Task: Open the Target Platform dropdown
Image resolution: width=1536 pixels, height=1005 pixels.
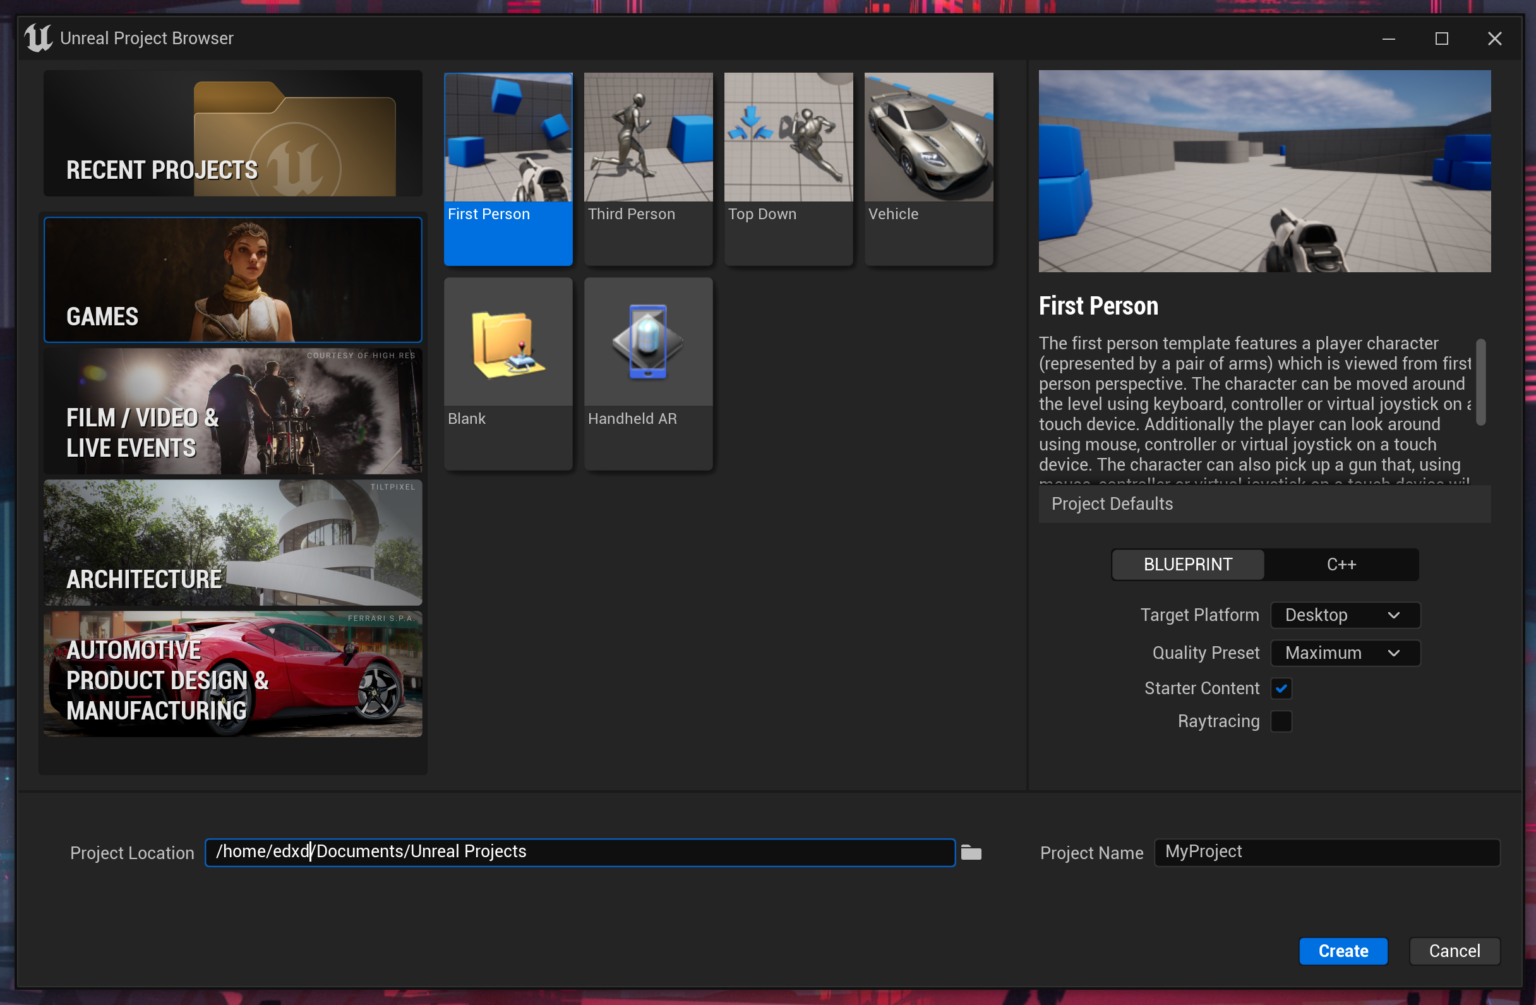Action: (1344, 616)
